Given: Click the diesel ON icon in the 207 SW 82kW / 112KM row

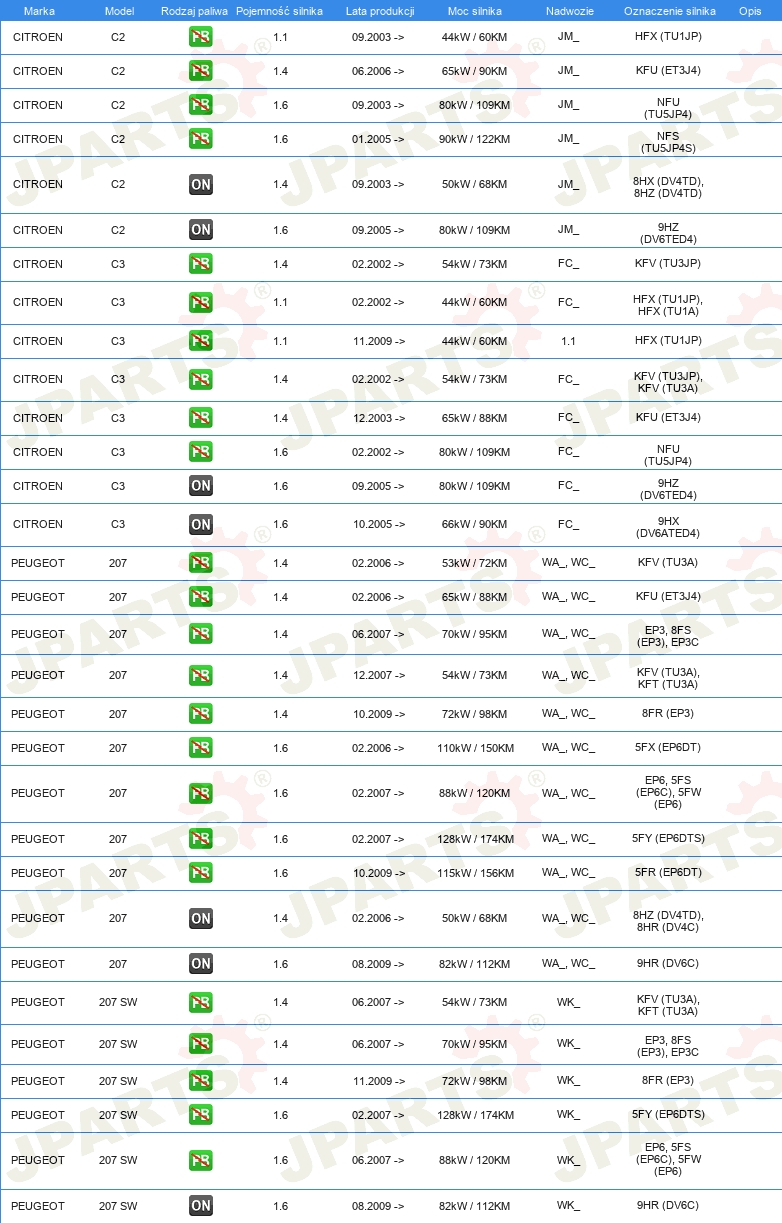Looking at the screenshot, I should click(201, 1206).
